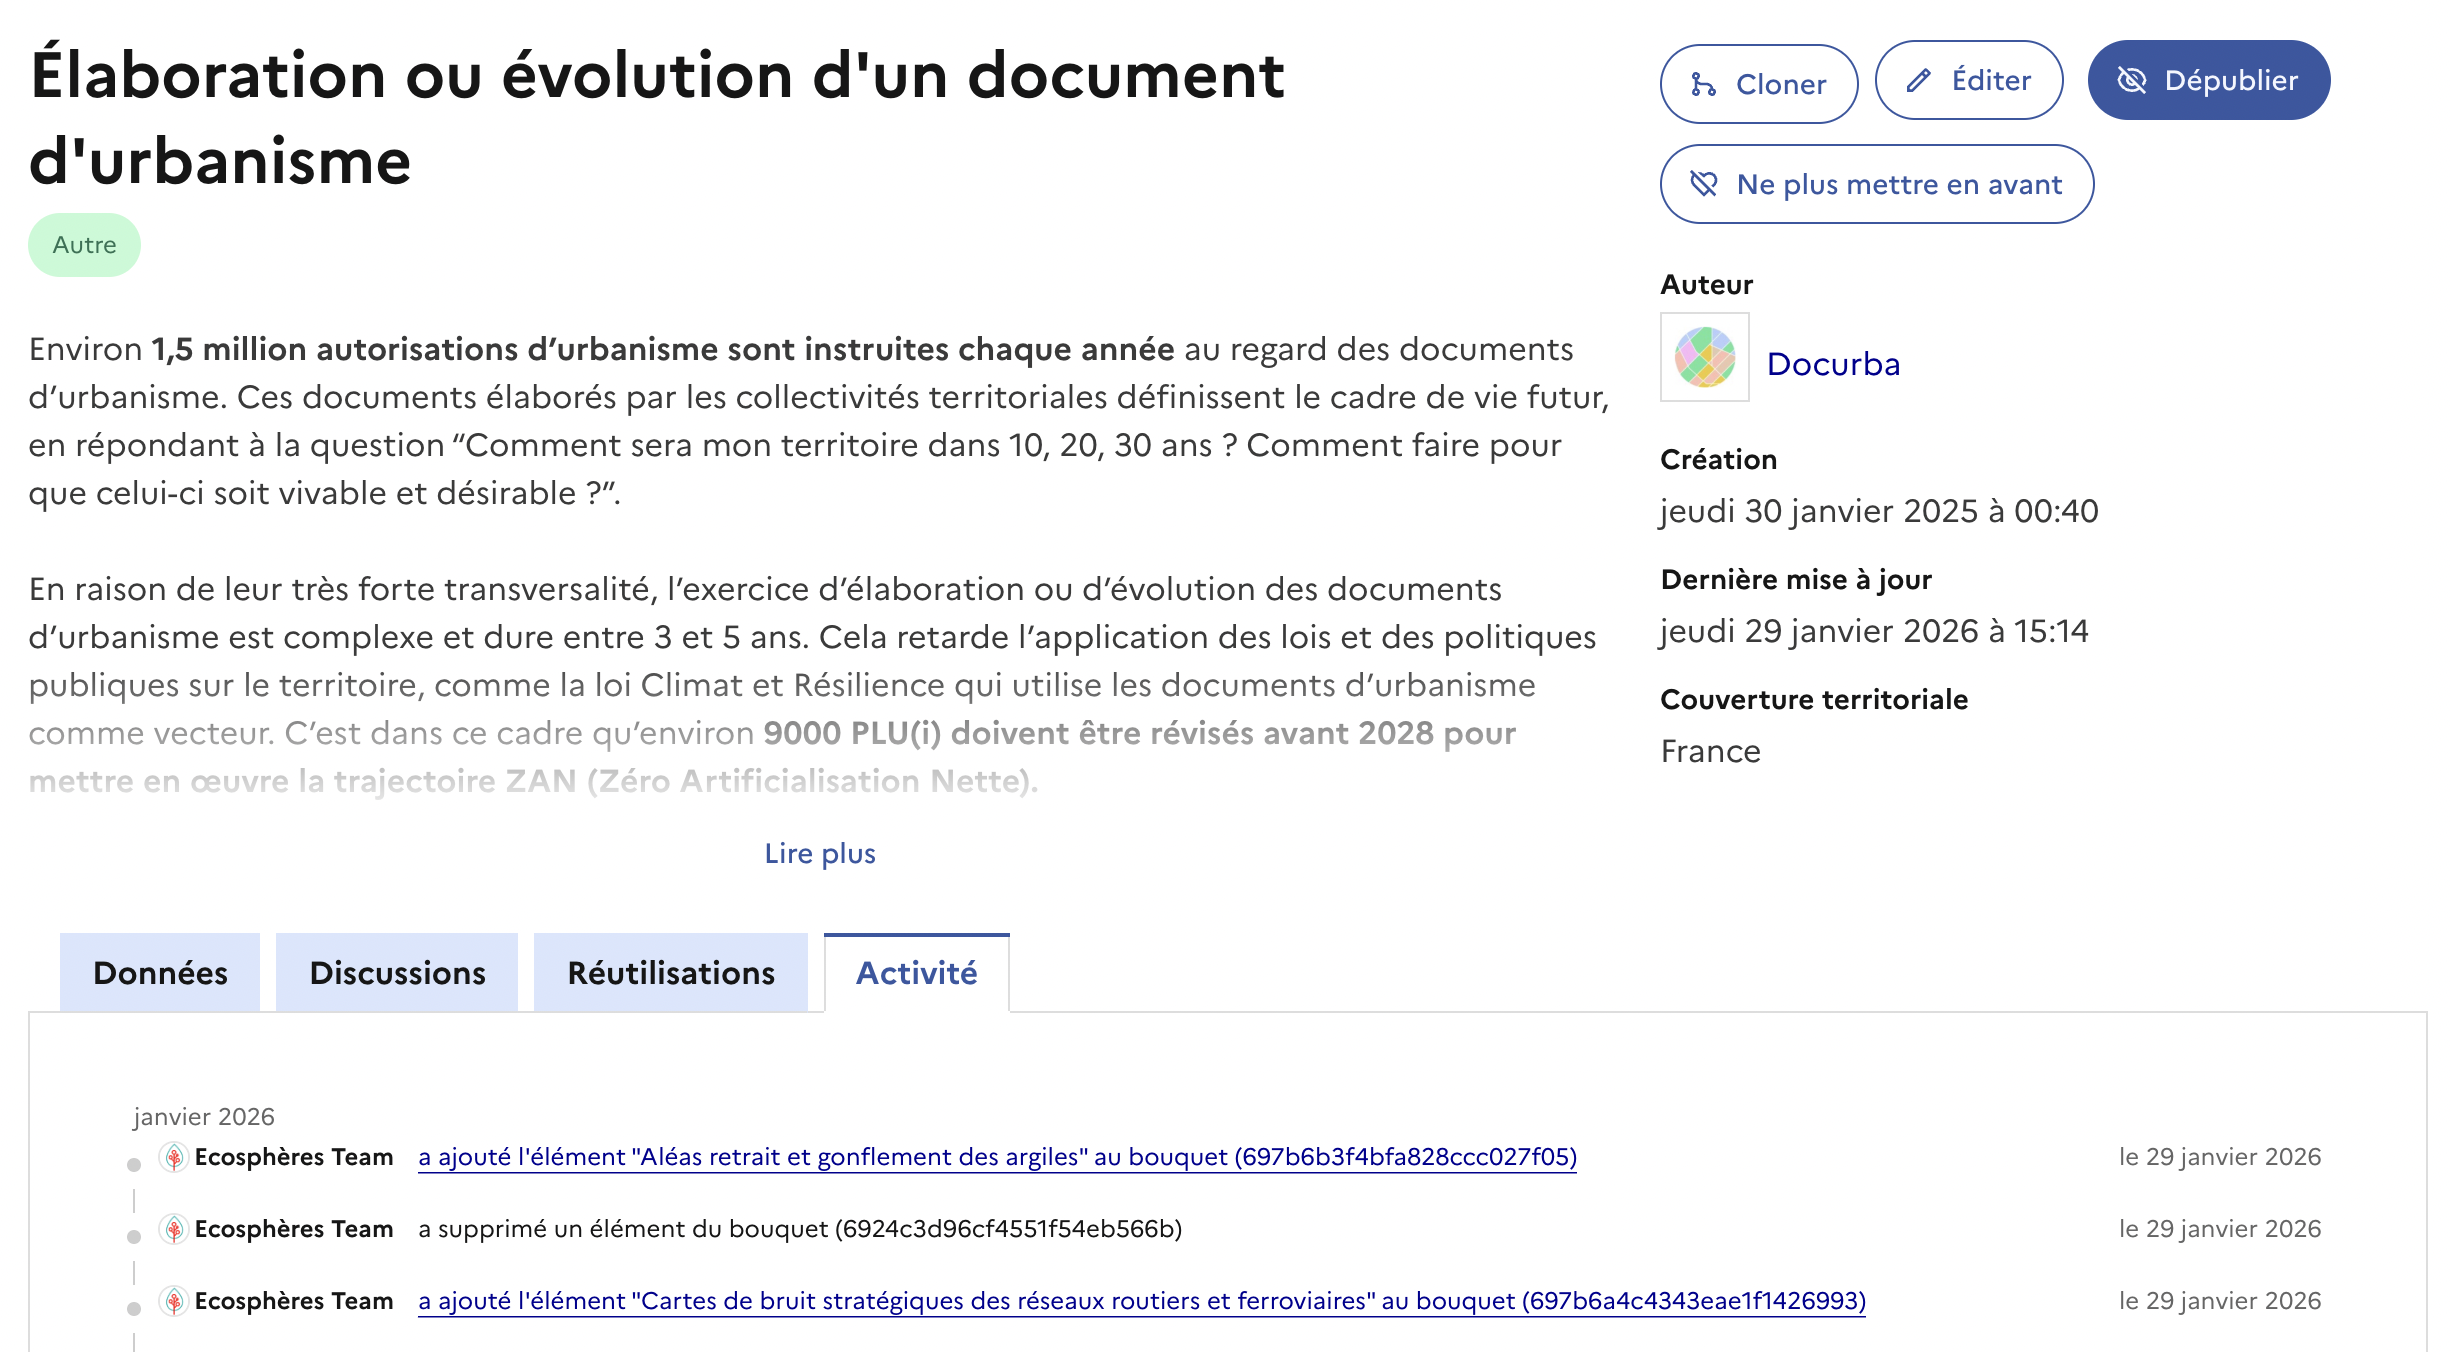Open the Docurba author link

pos(1833,364)
